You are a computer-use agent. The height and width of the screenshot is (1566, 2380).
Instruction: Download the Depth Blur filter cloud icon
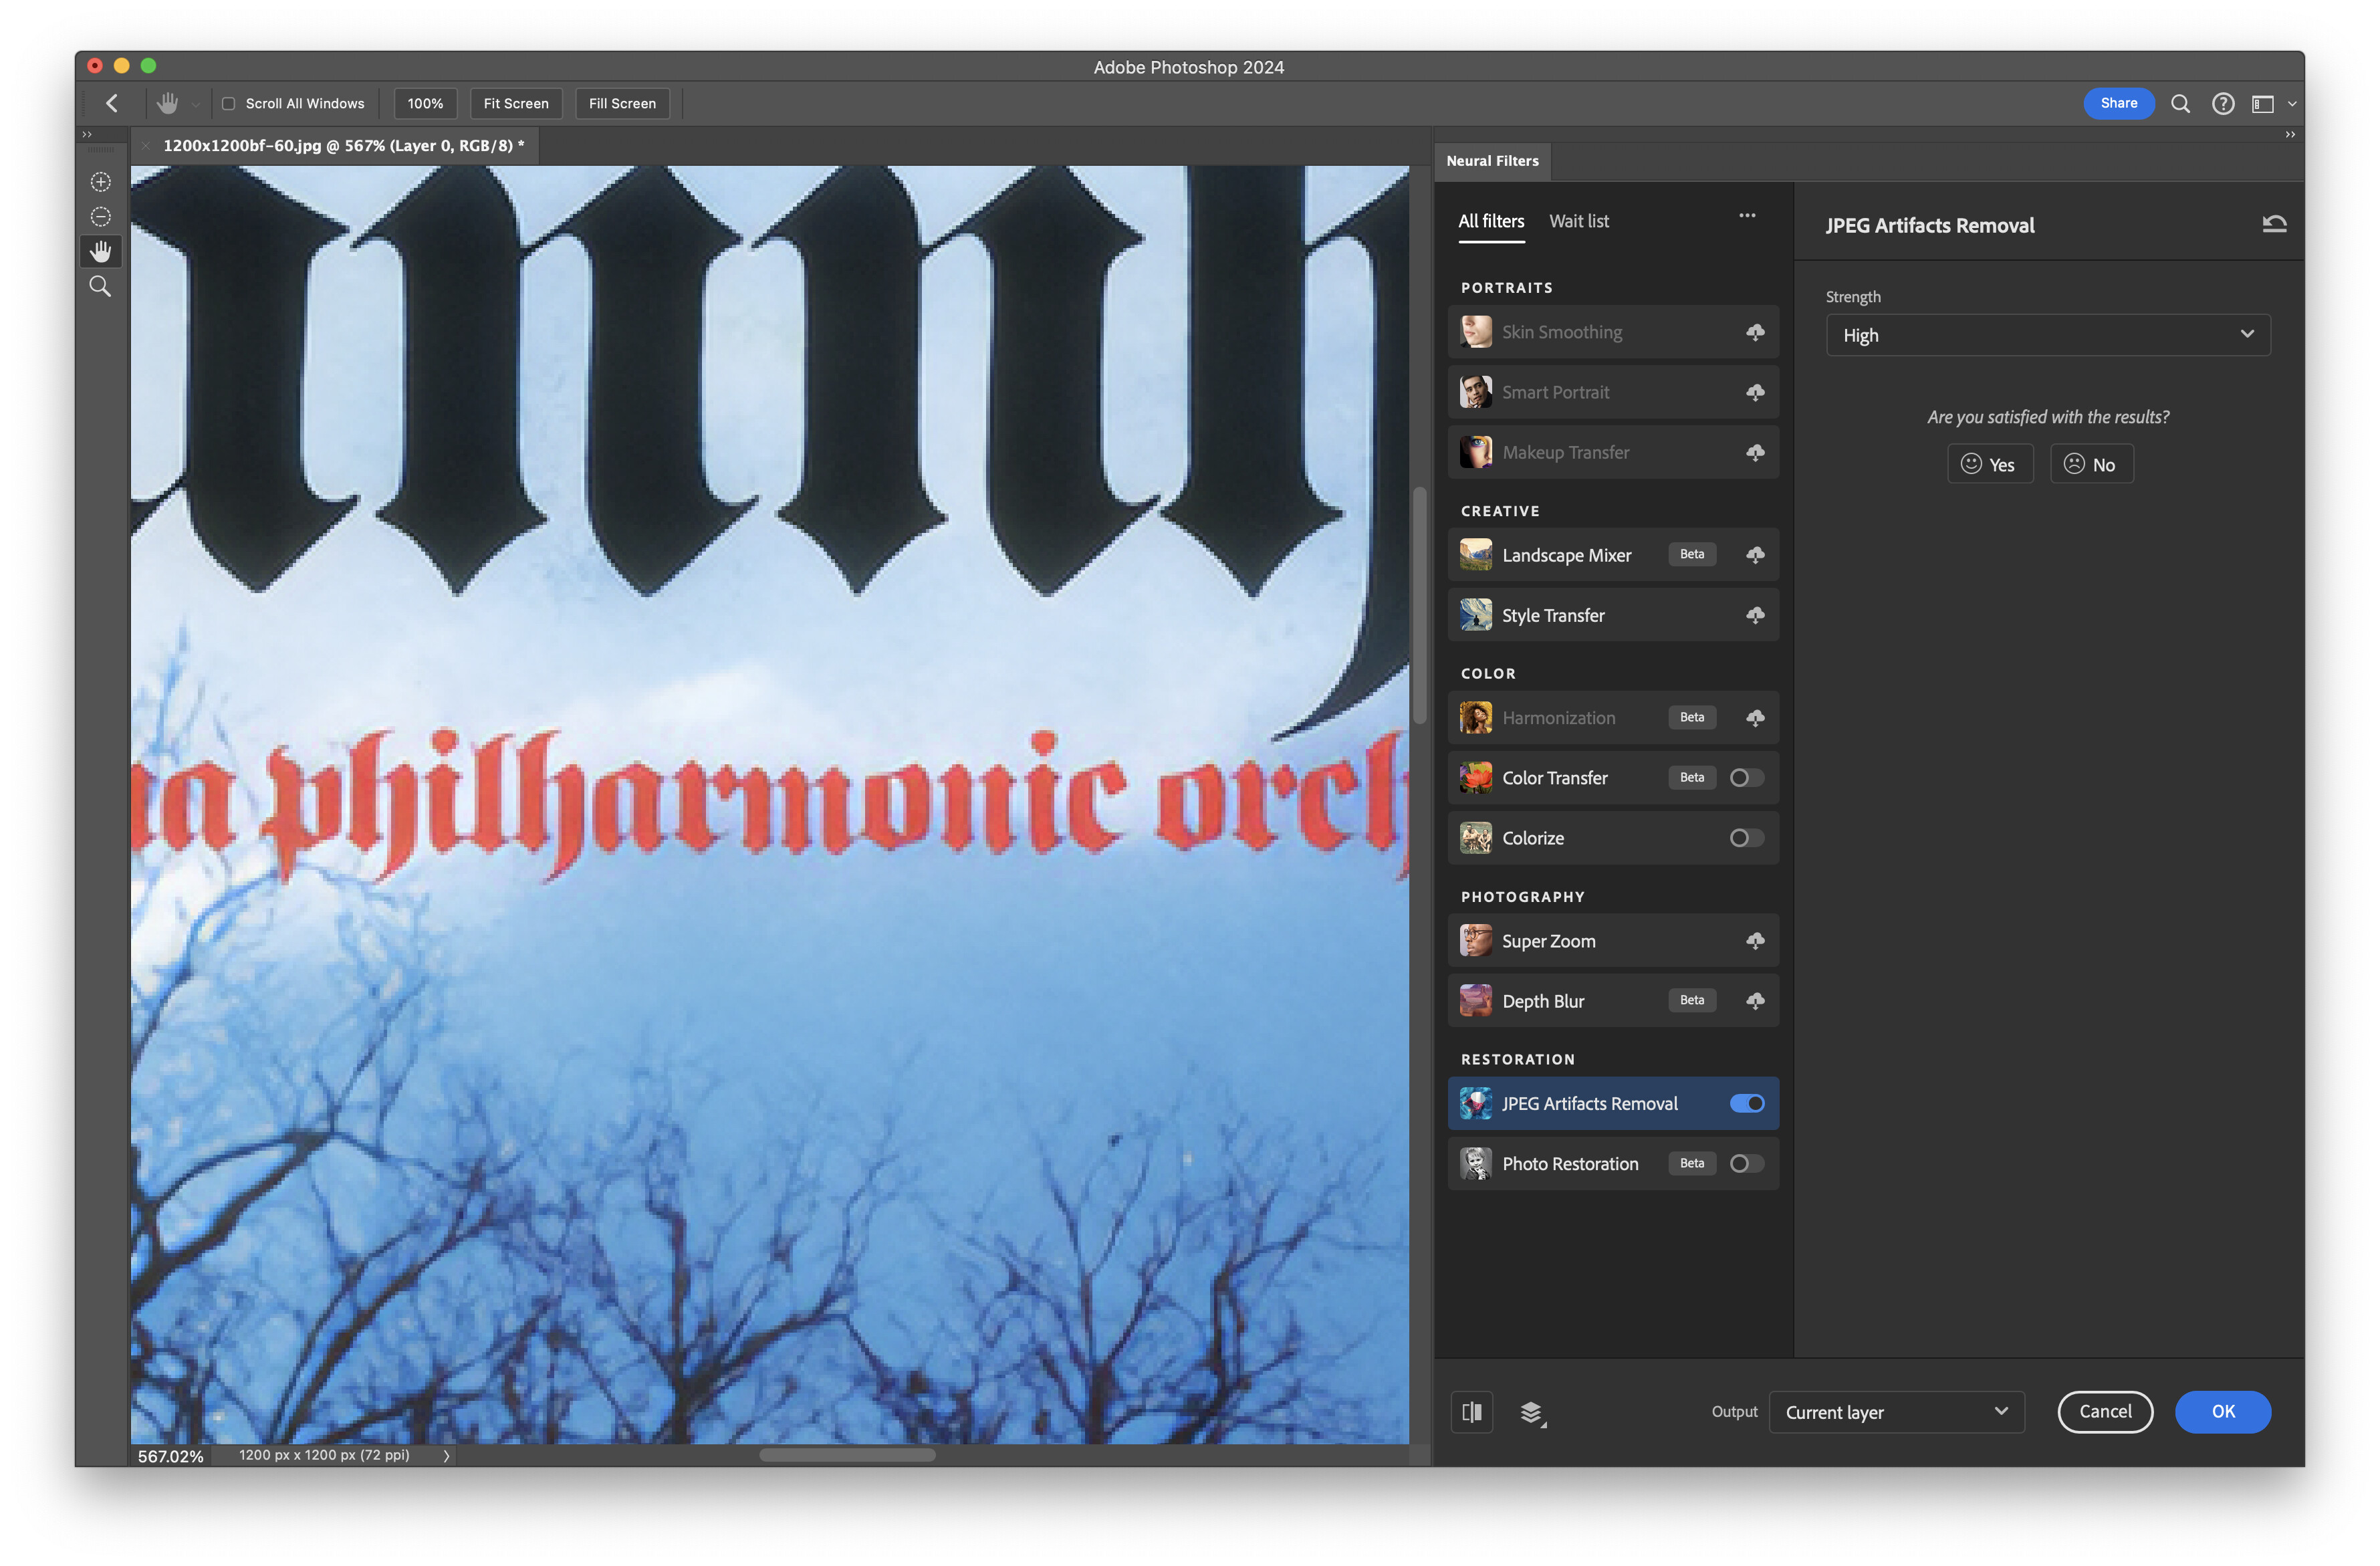point(1755,1001)
